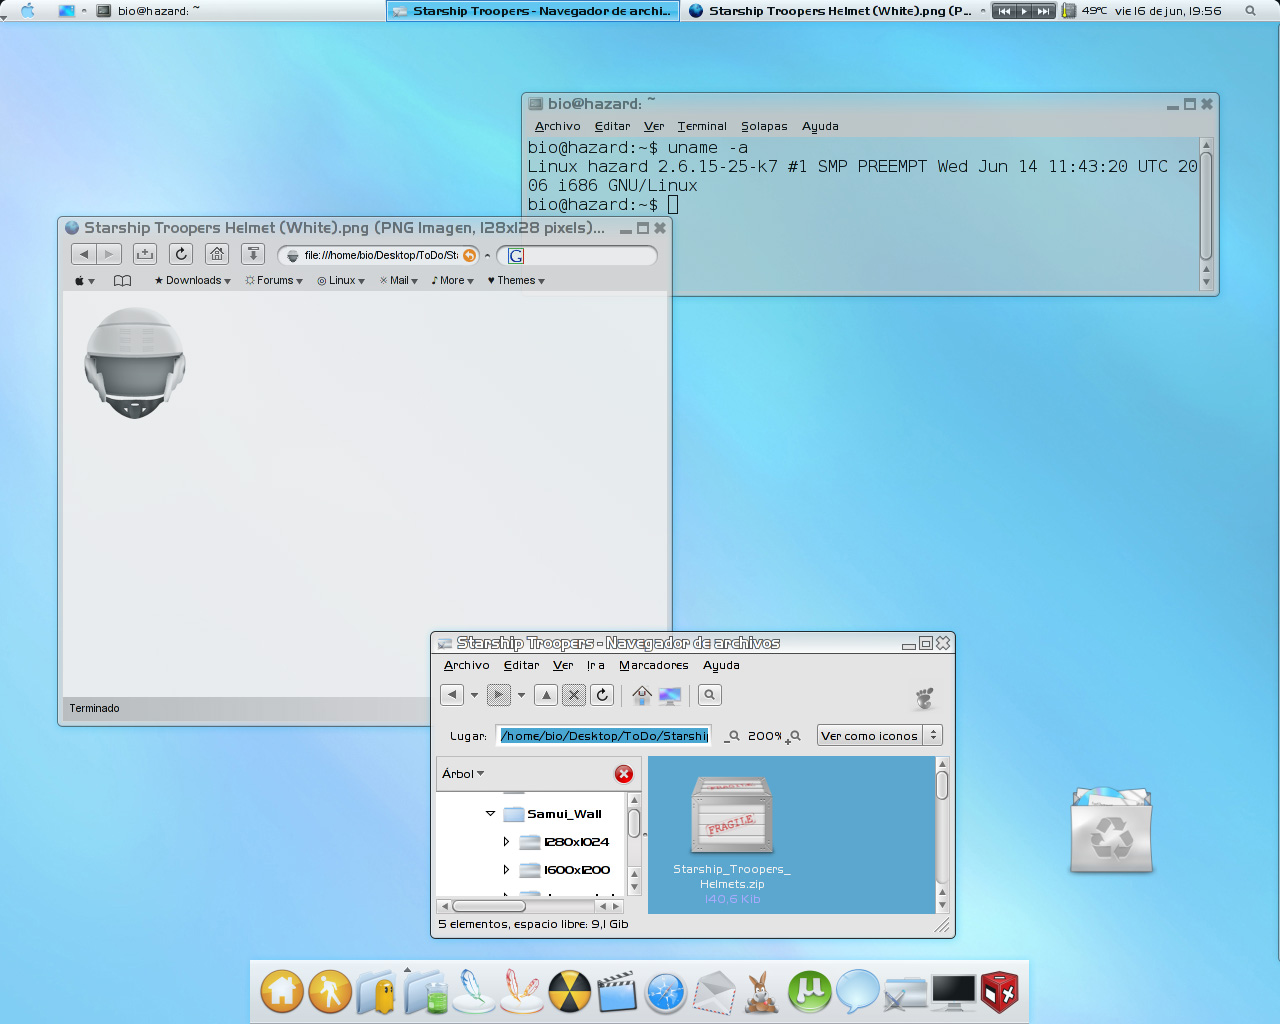Skip to next track in panel
The height and width of the screenshot is (1024, 1280).
point(1043,11)
